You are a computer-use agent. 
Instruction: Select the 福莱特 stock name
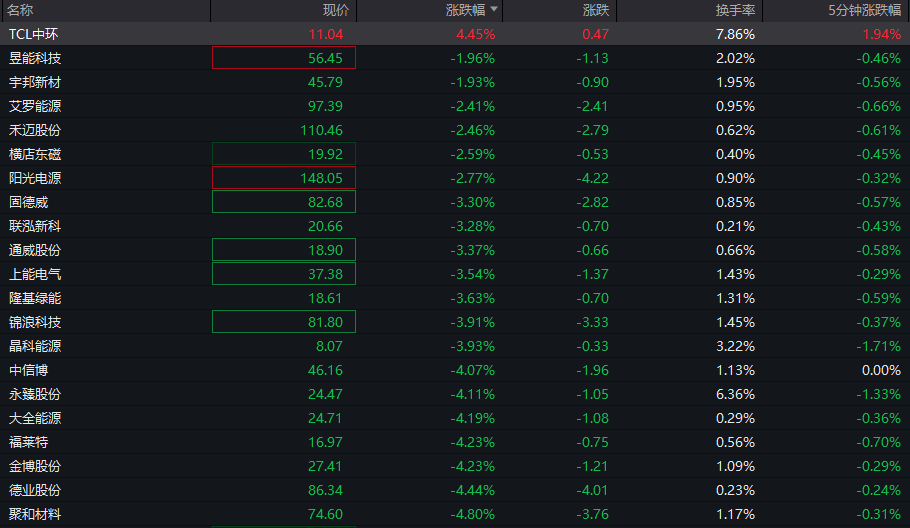28,442
